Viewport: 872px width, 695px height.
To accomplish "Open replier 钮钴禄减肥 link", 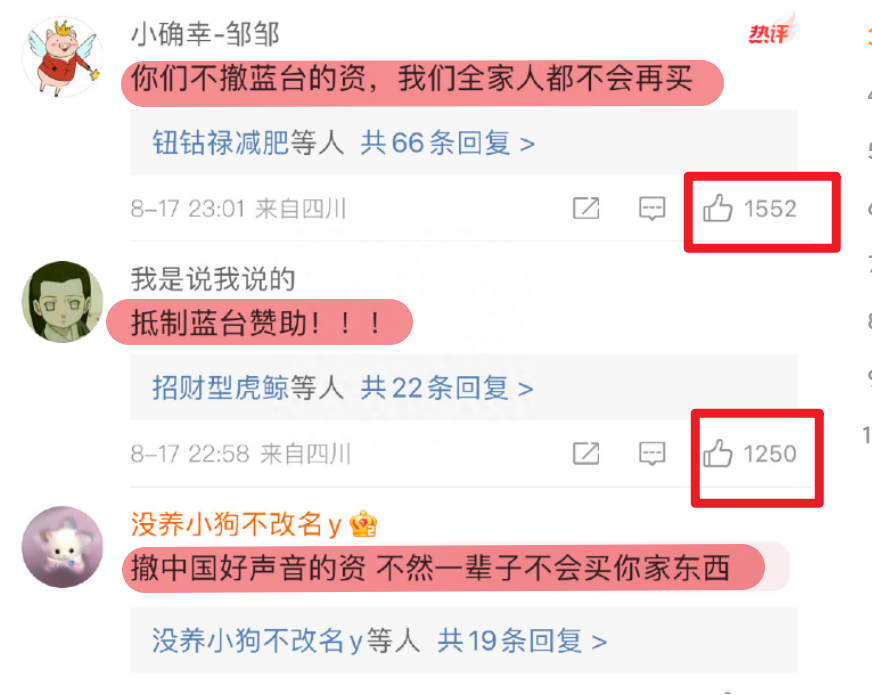I will [221, 143].
